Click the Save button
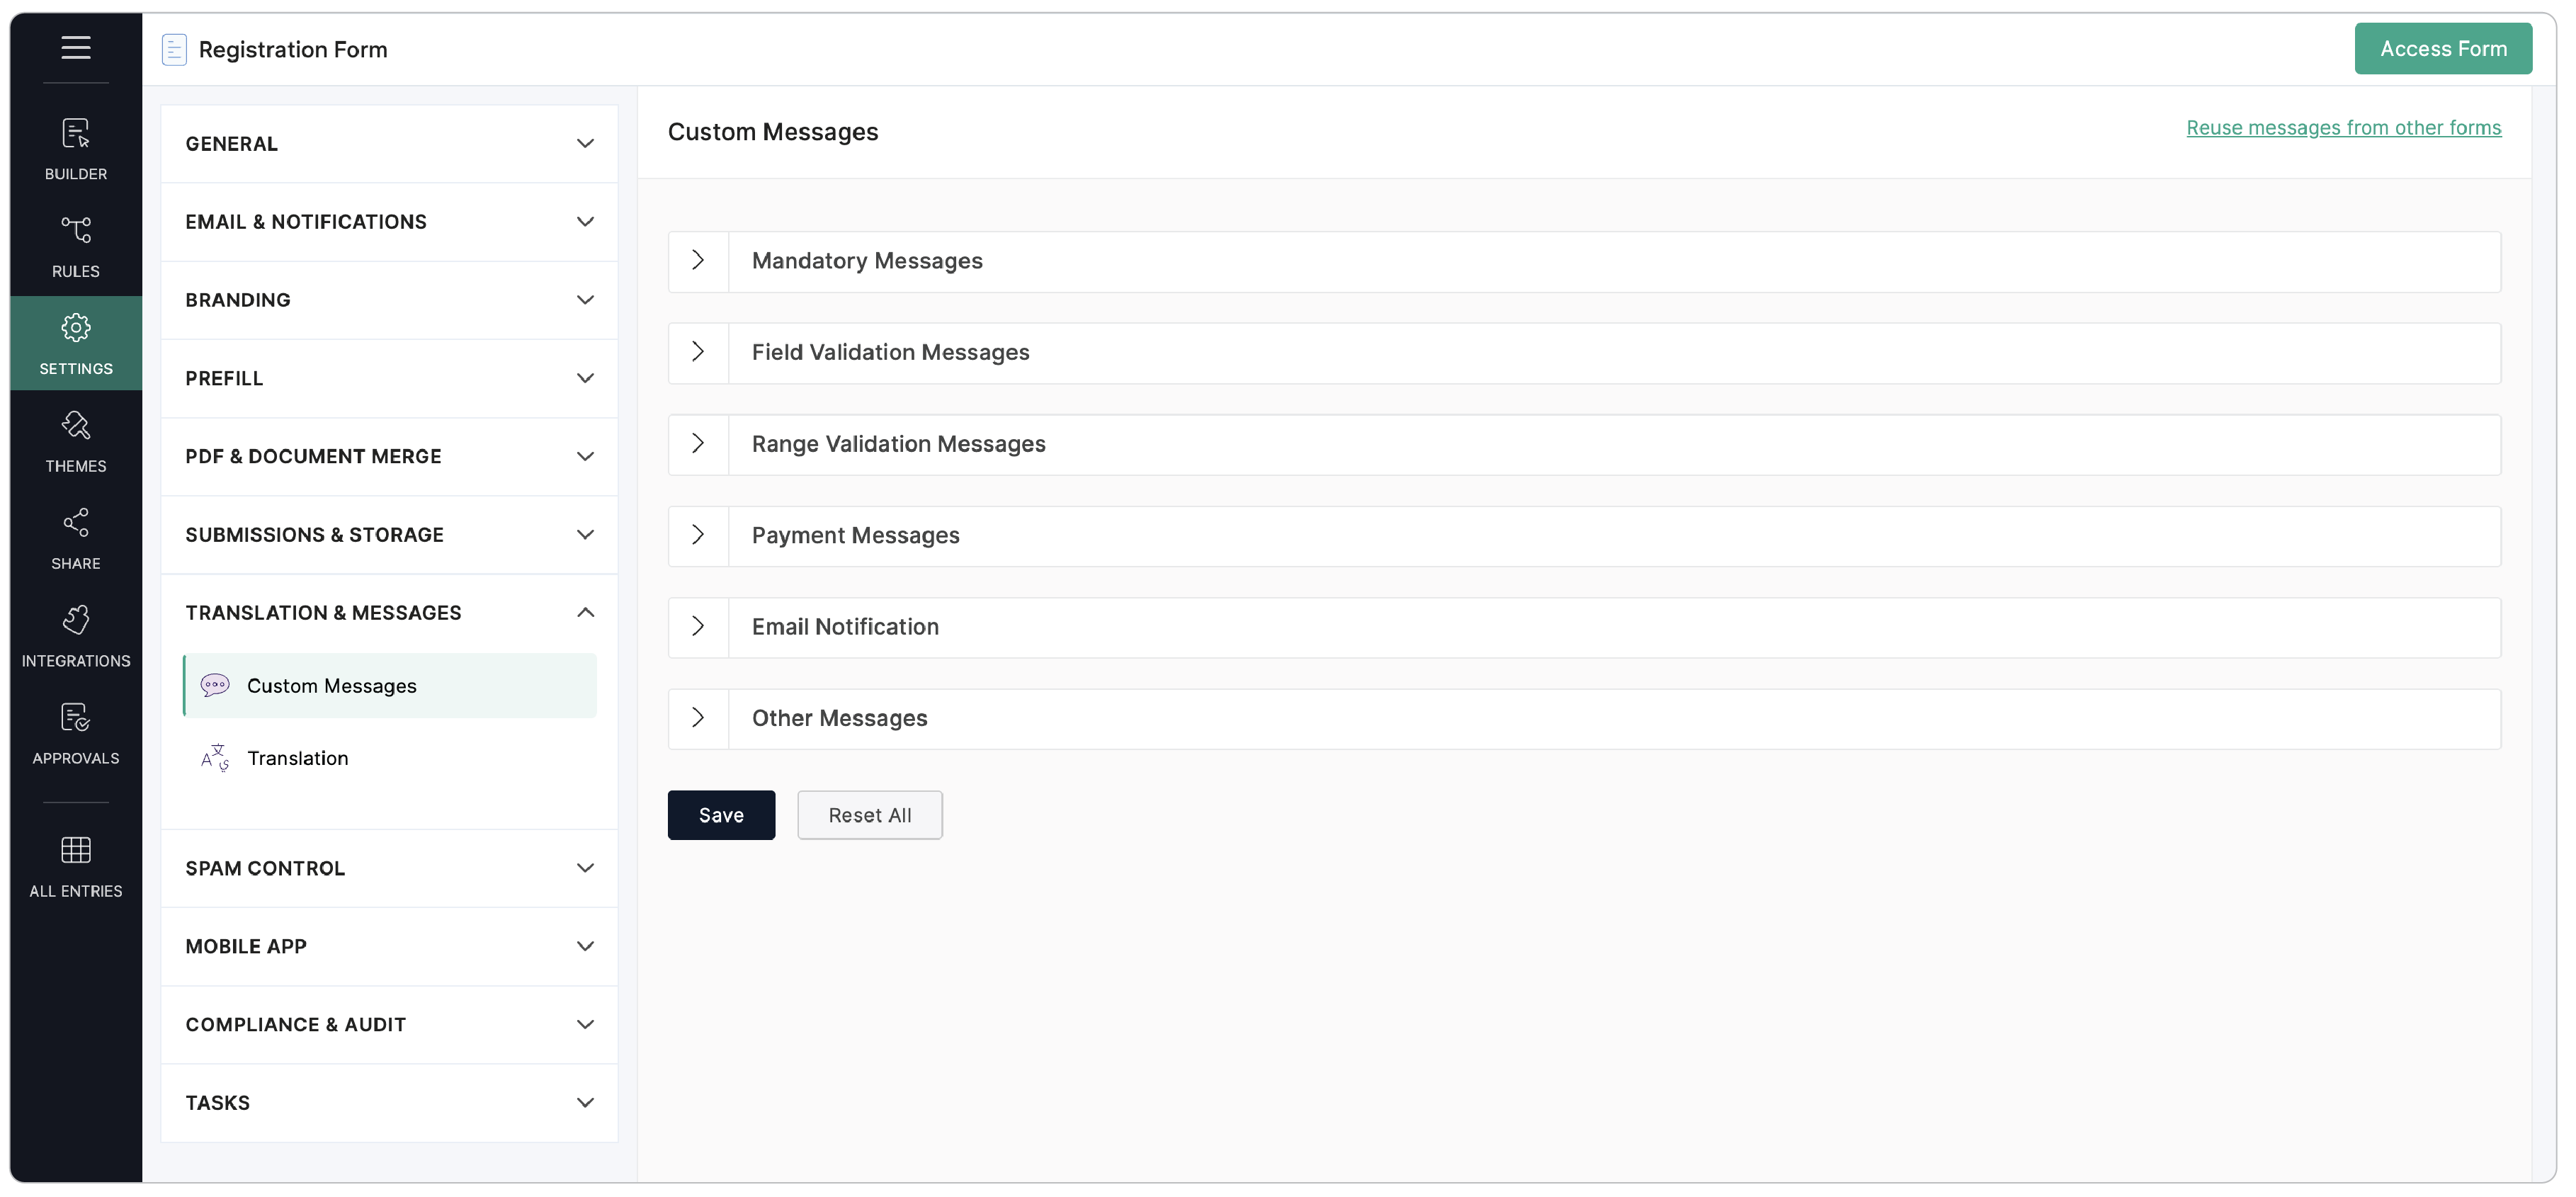This screenshot has height=1197, width=2576. pos(720,815)
